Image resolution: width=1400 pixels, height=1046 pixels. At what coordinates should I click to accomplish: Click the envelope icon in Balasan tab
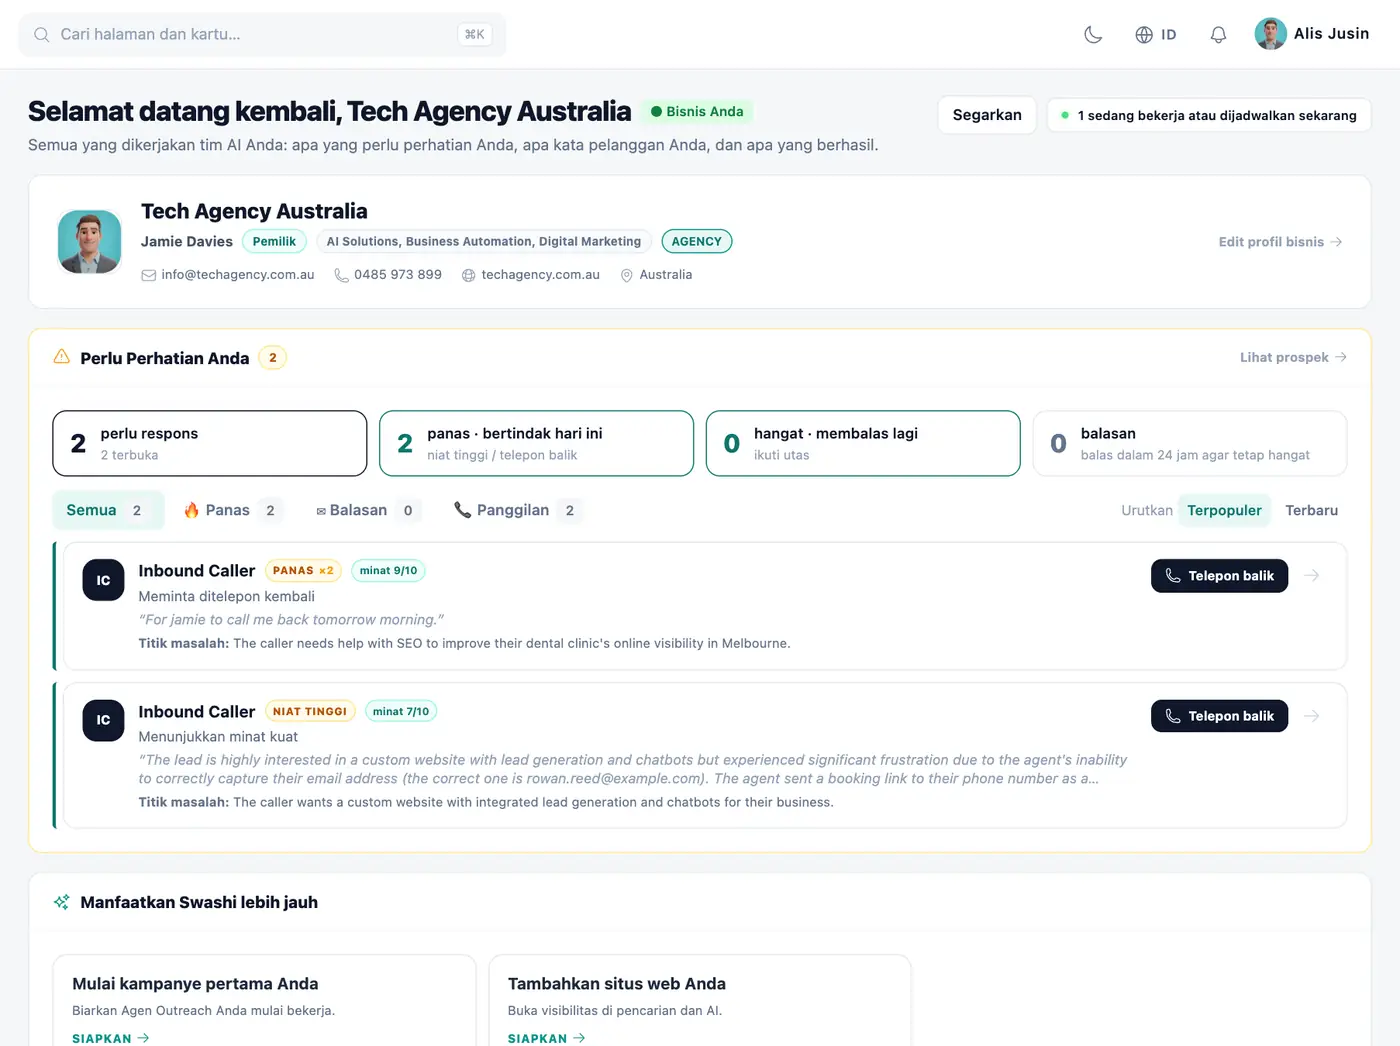tap(321, 511)
